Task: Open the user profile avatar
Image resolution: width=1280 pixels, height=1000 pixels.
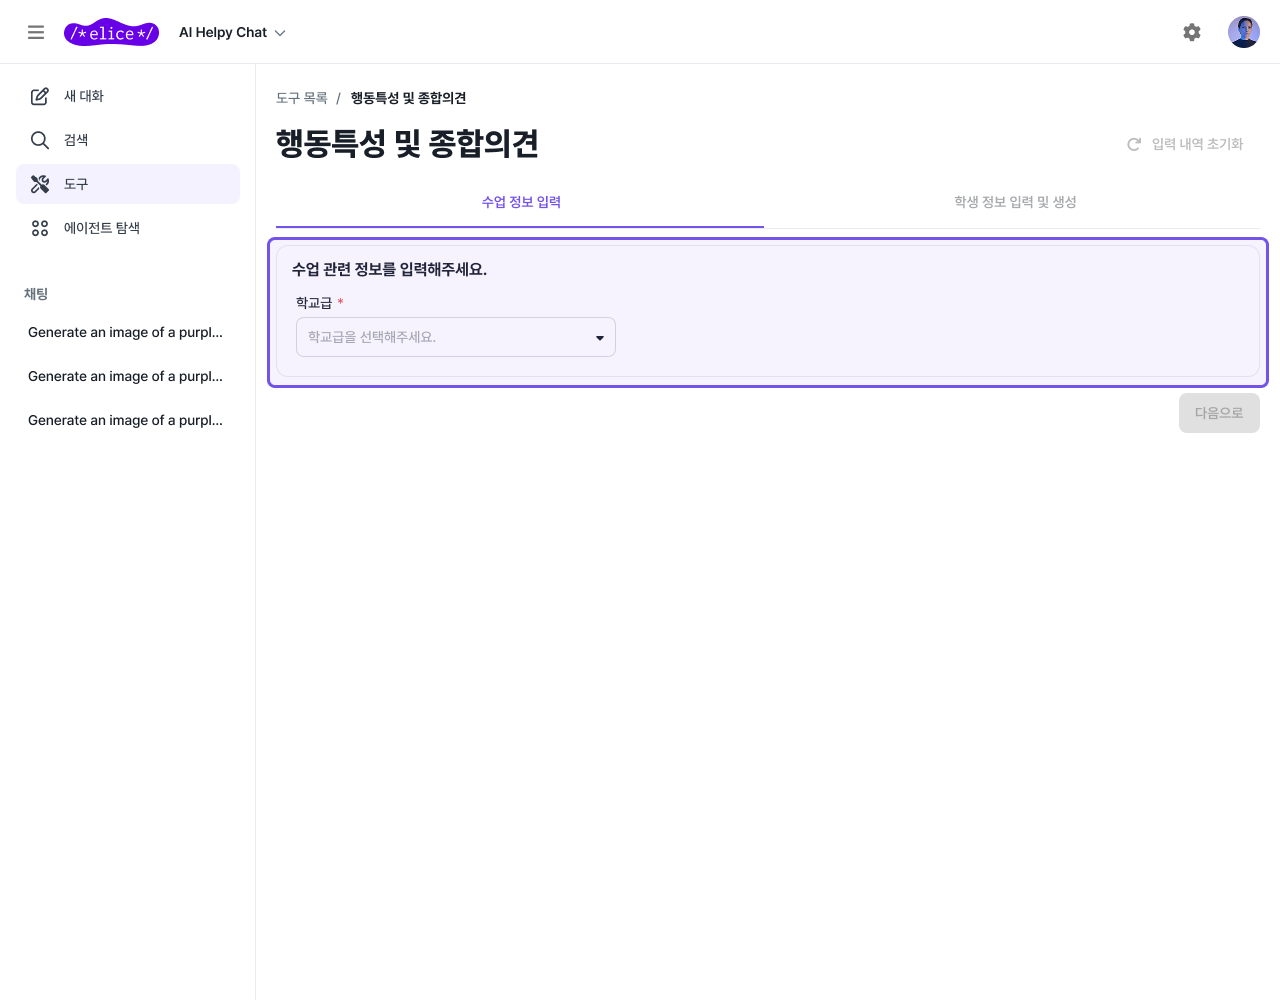Action: (1243, 32)
